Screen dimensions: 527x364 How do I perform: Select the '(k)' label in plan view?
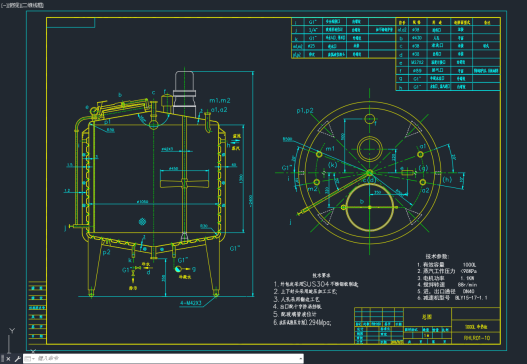tap(332, 165)
